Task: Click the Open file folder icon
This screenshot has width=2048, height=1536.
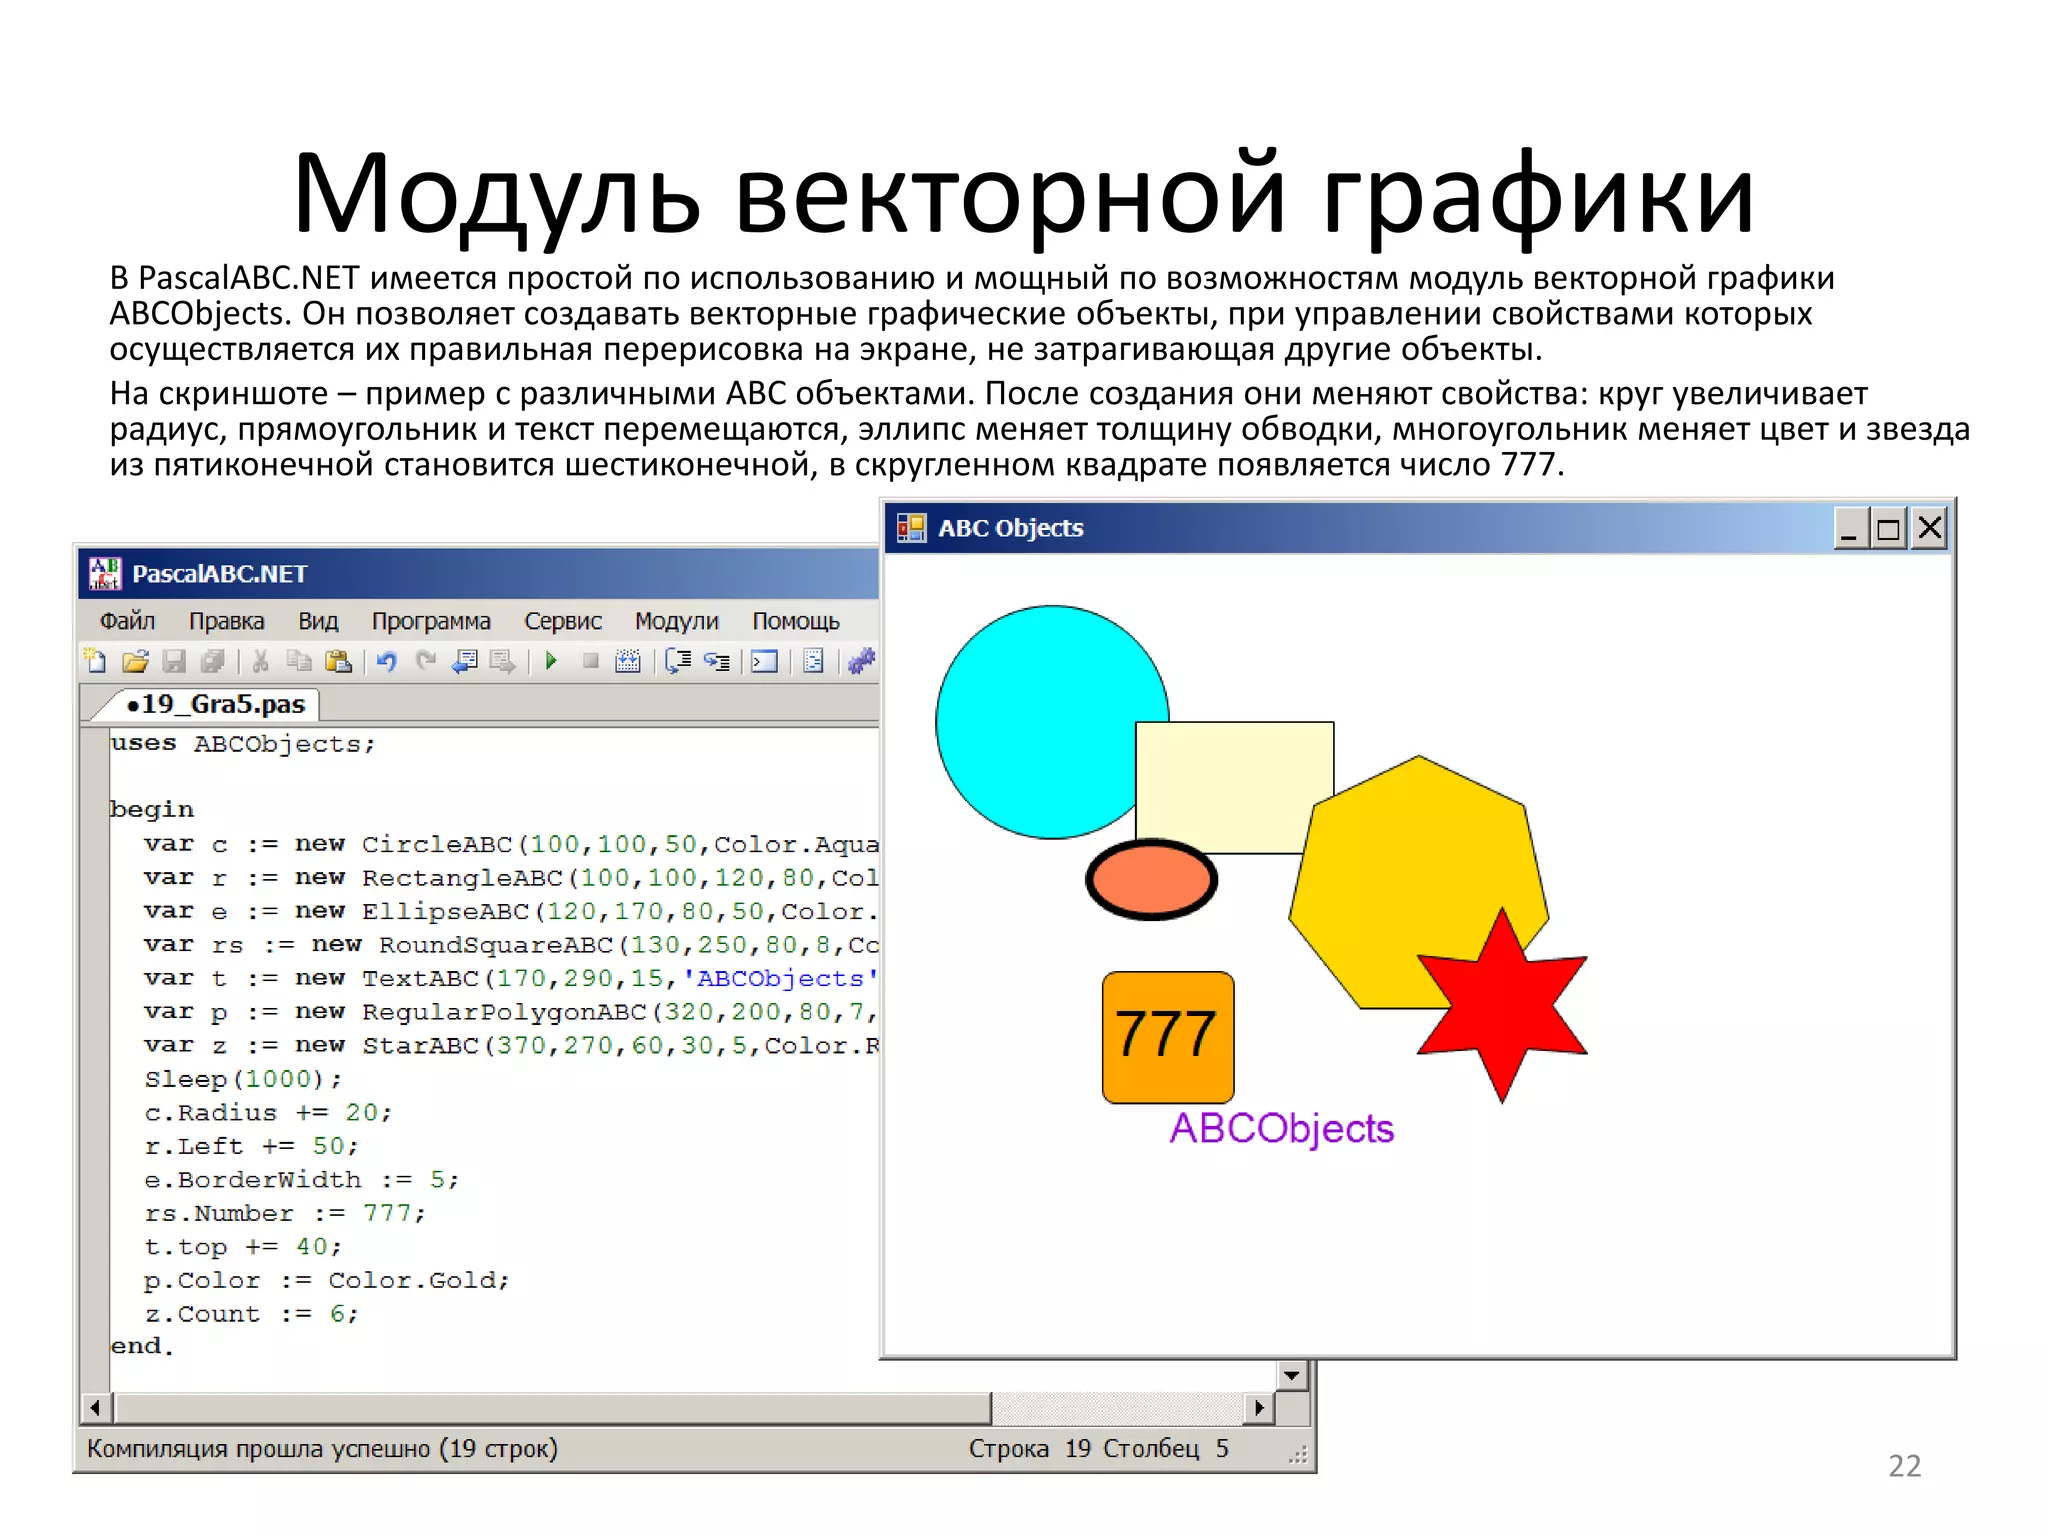Action: pos(135,661)
